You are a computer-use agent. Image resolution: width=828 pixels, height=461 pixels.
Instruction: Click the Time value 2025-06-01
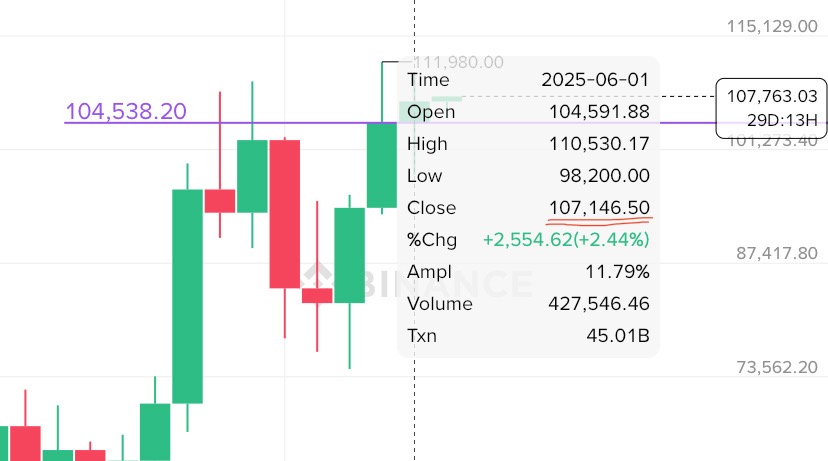pos(595,80)
